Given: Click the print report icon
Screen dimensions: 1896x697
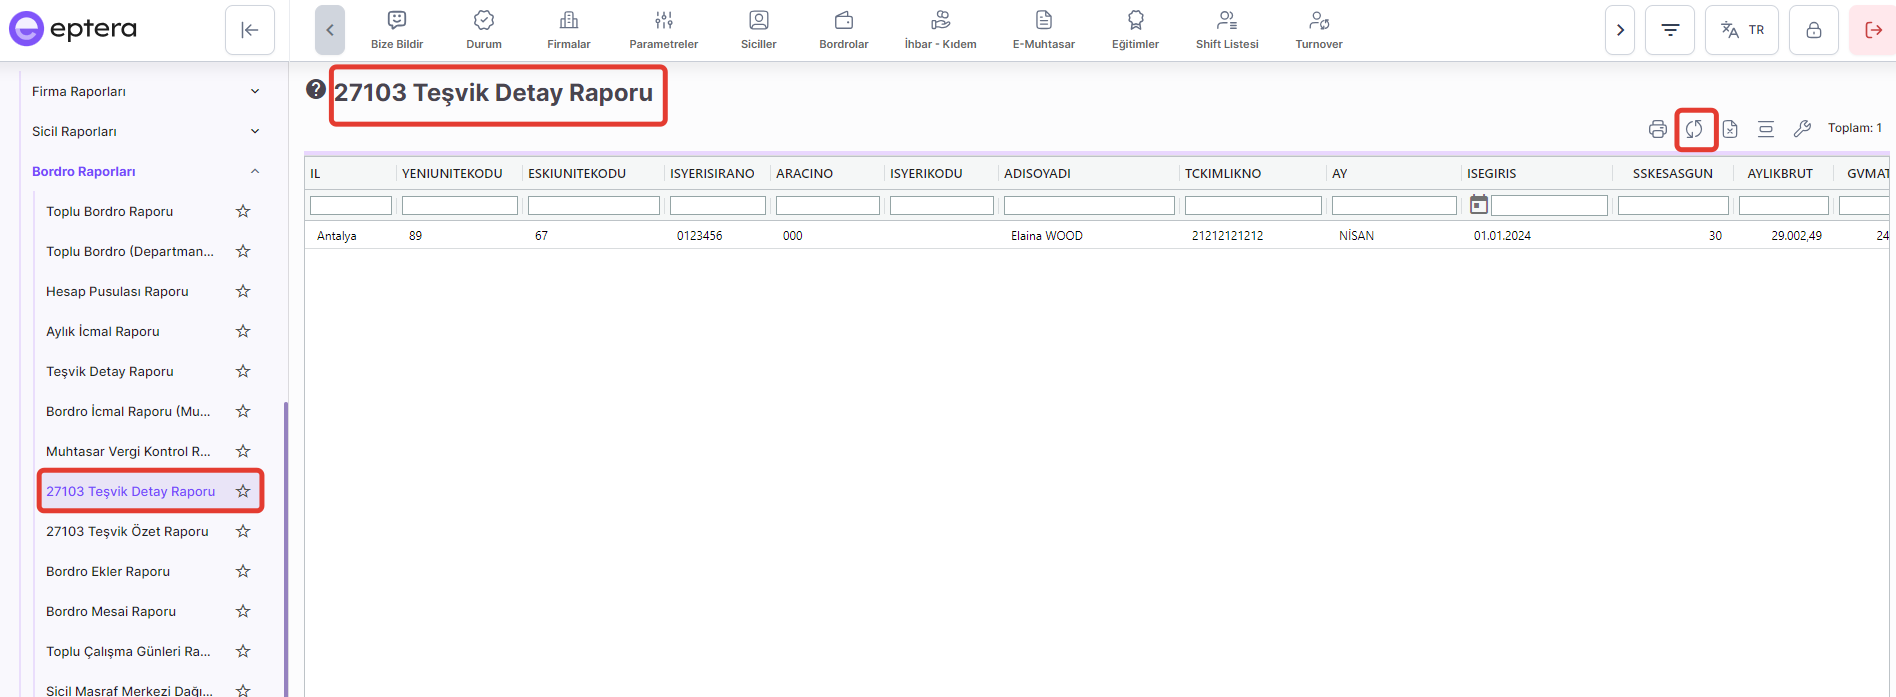Looking at the screenshot, I should click(x=1657, y=129).
